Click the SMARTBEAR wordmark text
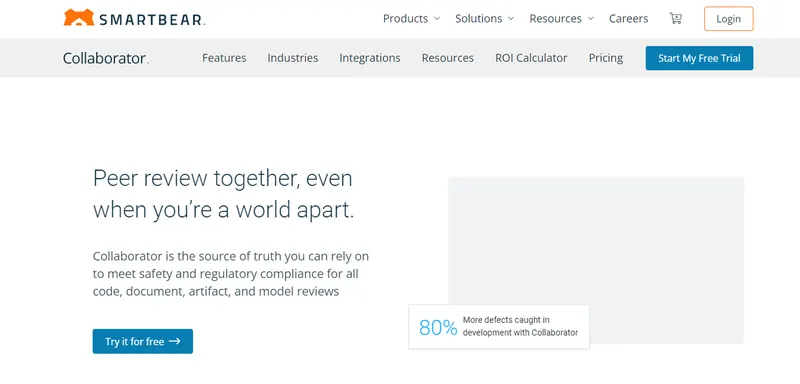This screenshot has width=800, height=384. click(x=152, y=20)
